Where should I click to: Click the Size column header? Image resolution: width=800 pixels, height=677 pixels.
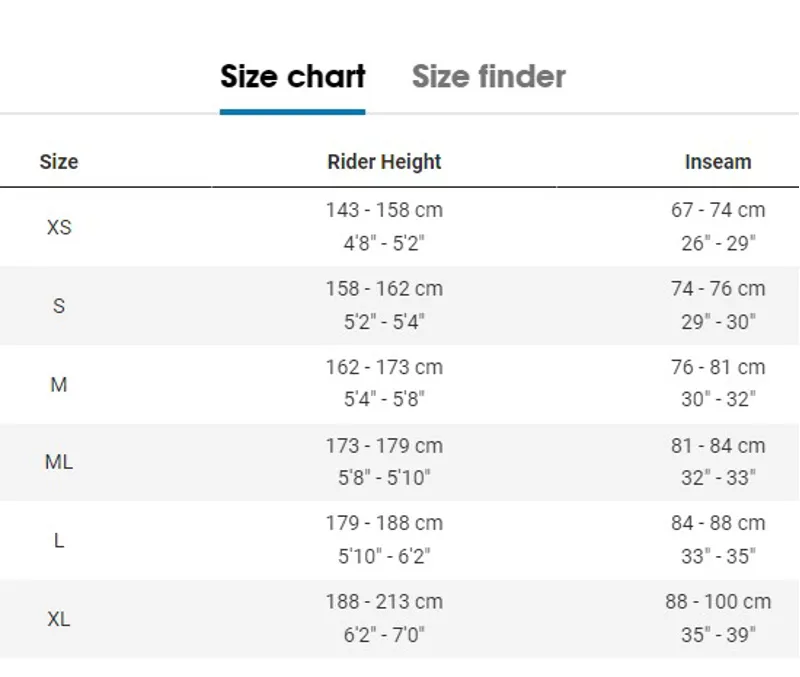tap(59, 162)
